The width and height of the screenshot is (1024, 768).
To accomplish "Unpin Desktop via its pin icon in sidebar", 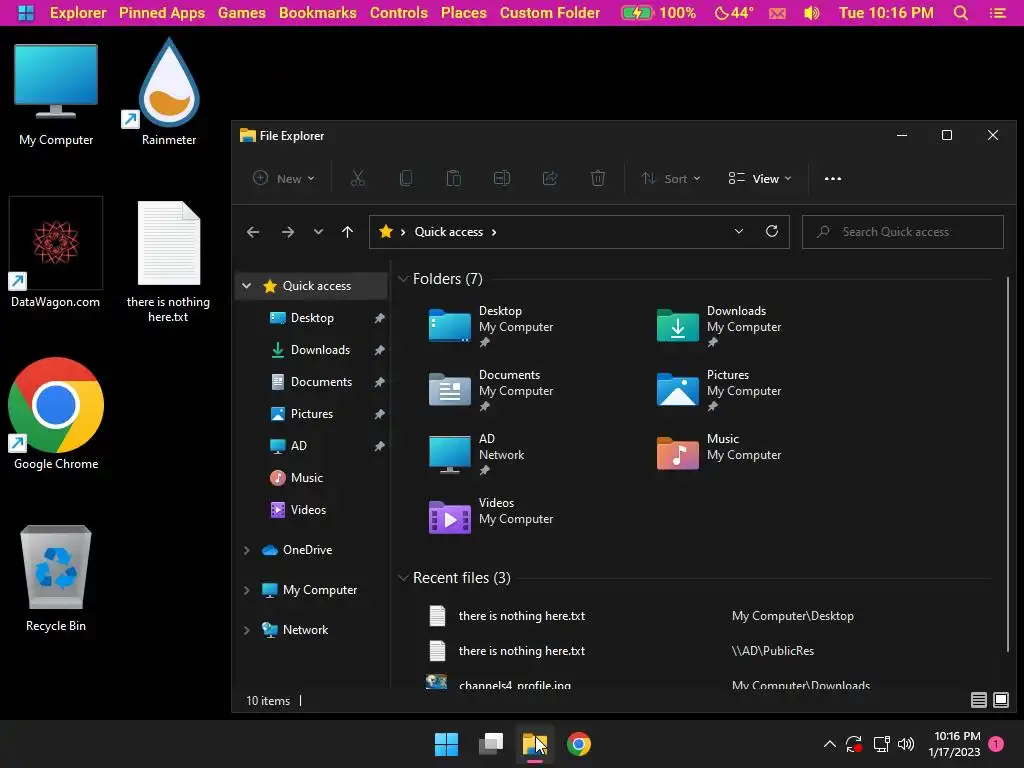I will (379, 318).
